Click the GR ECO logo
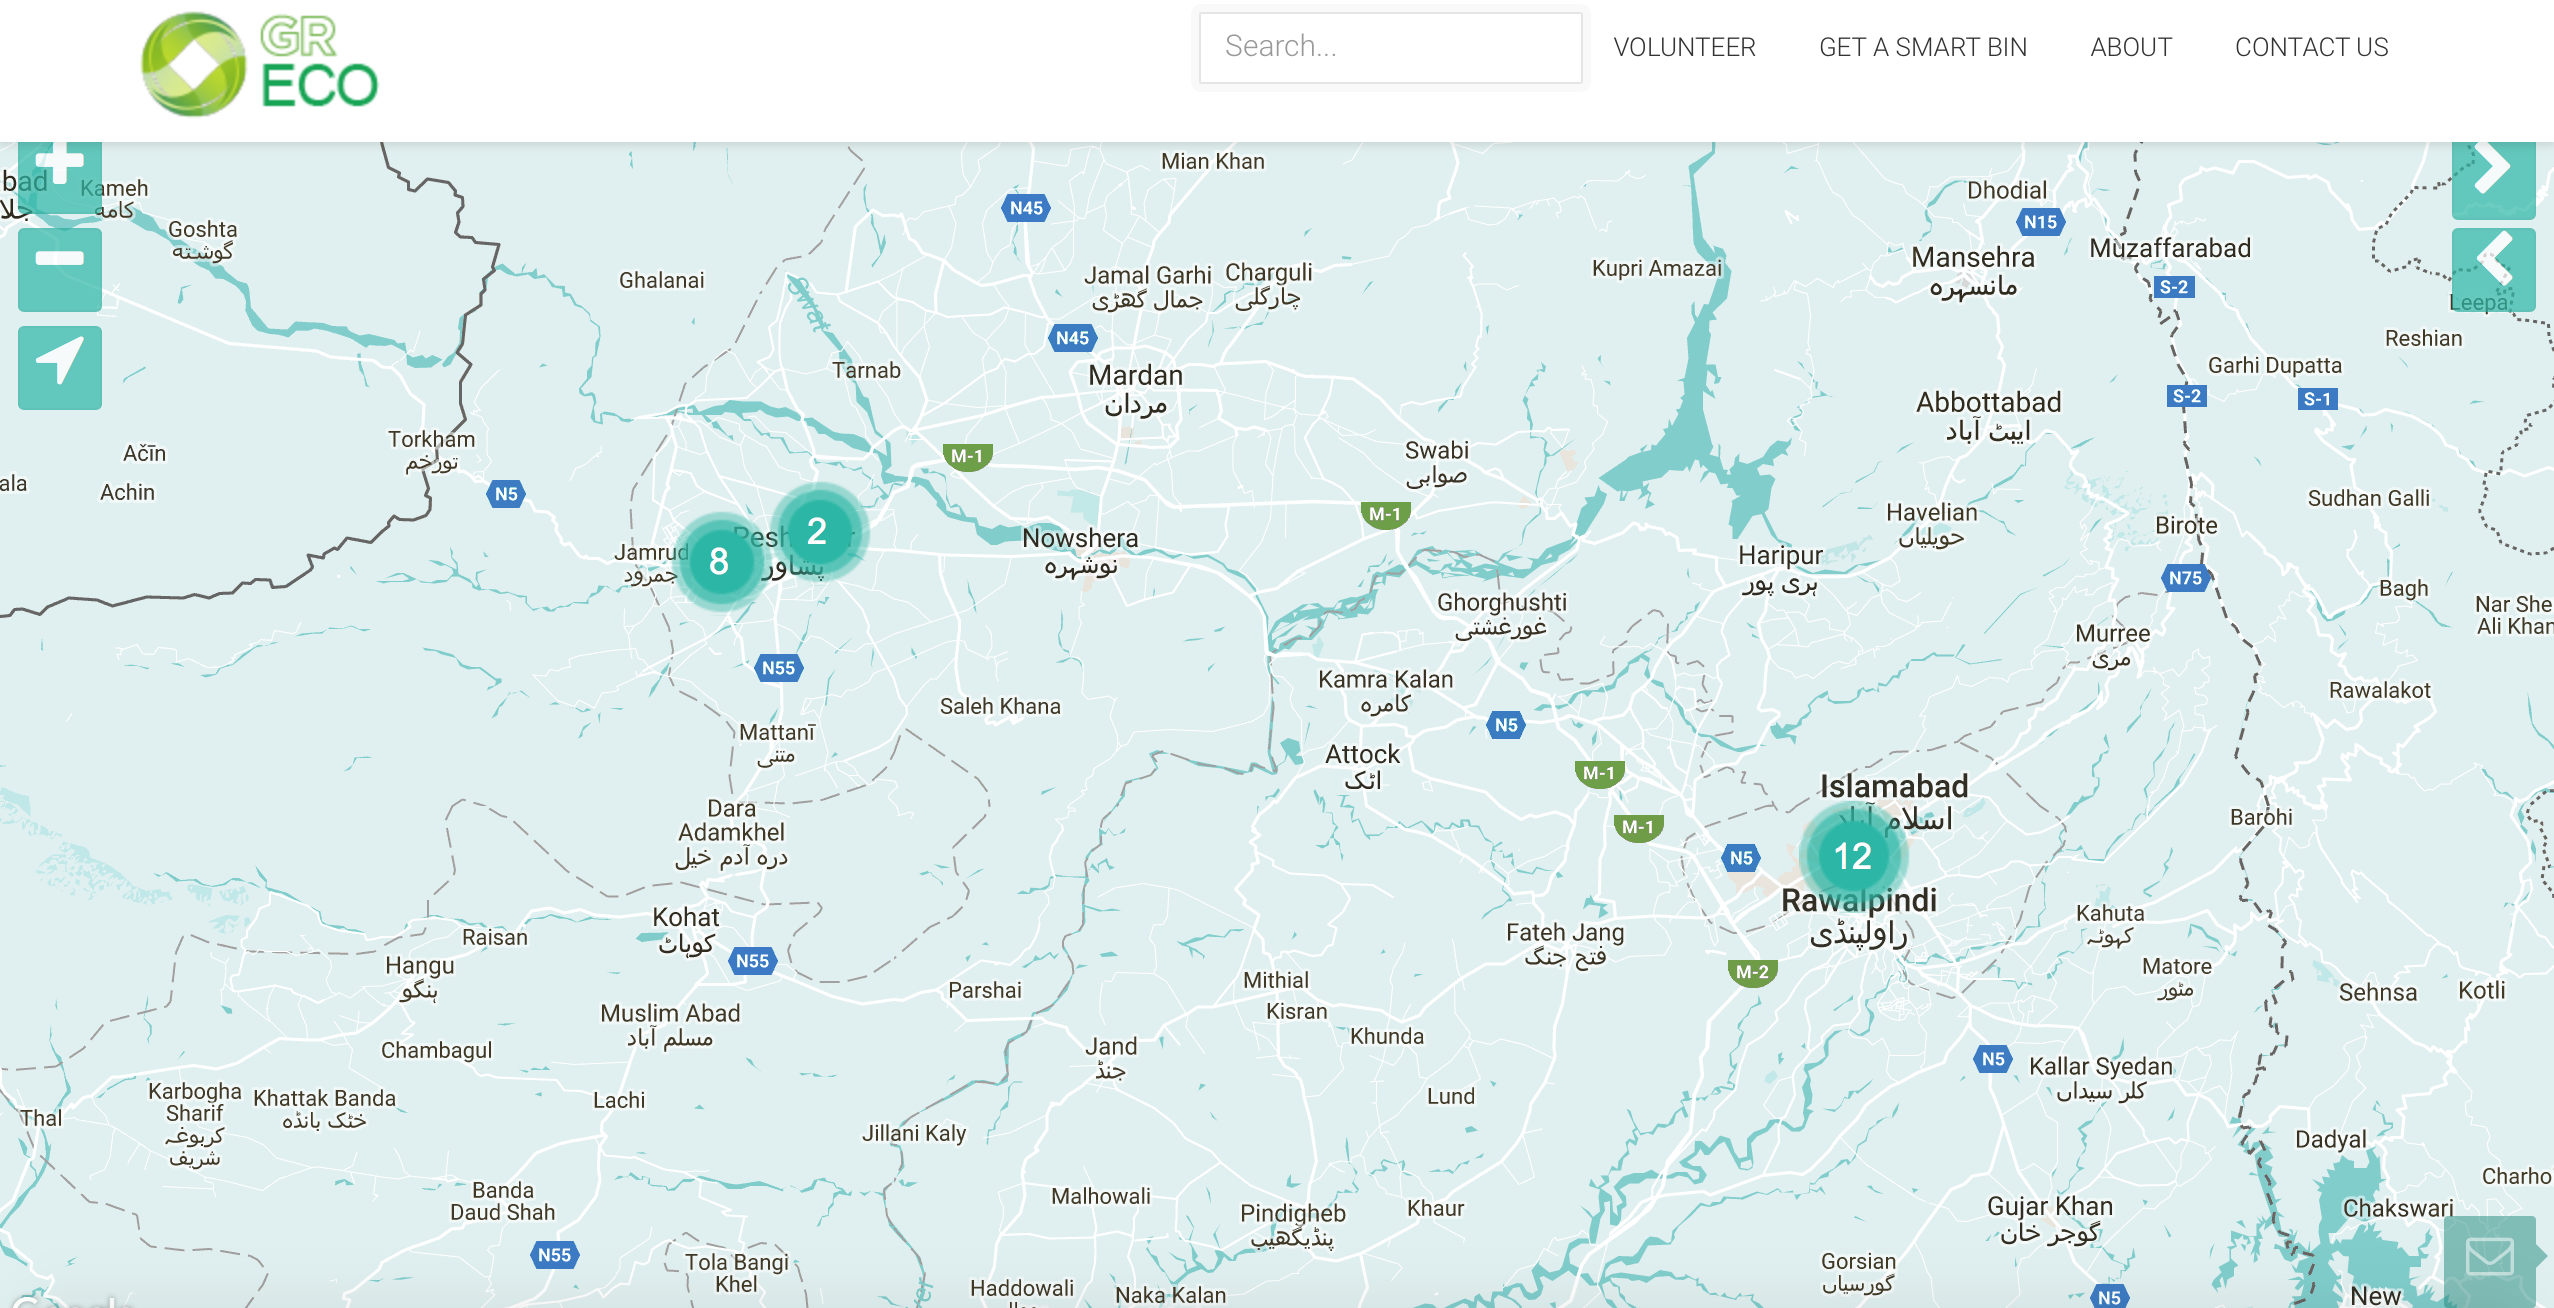Image resolution: width=2554 pixels, height=1308 pixels. pos(261,65)
